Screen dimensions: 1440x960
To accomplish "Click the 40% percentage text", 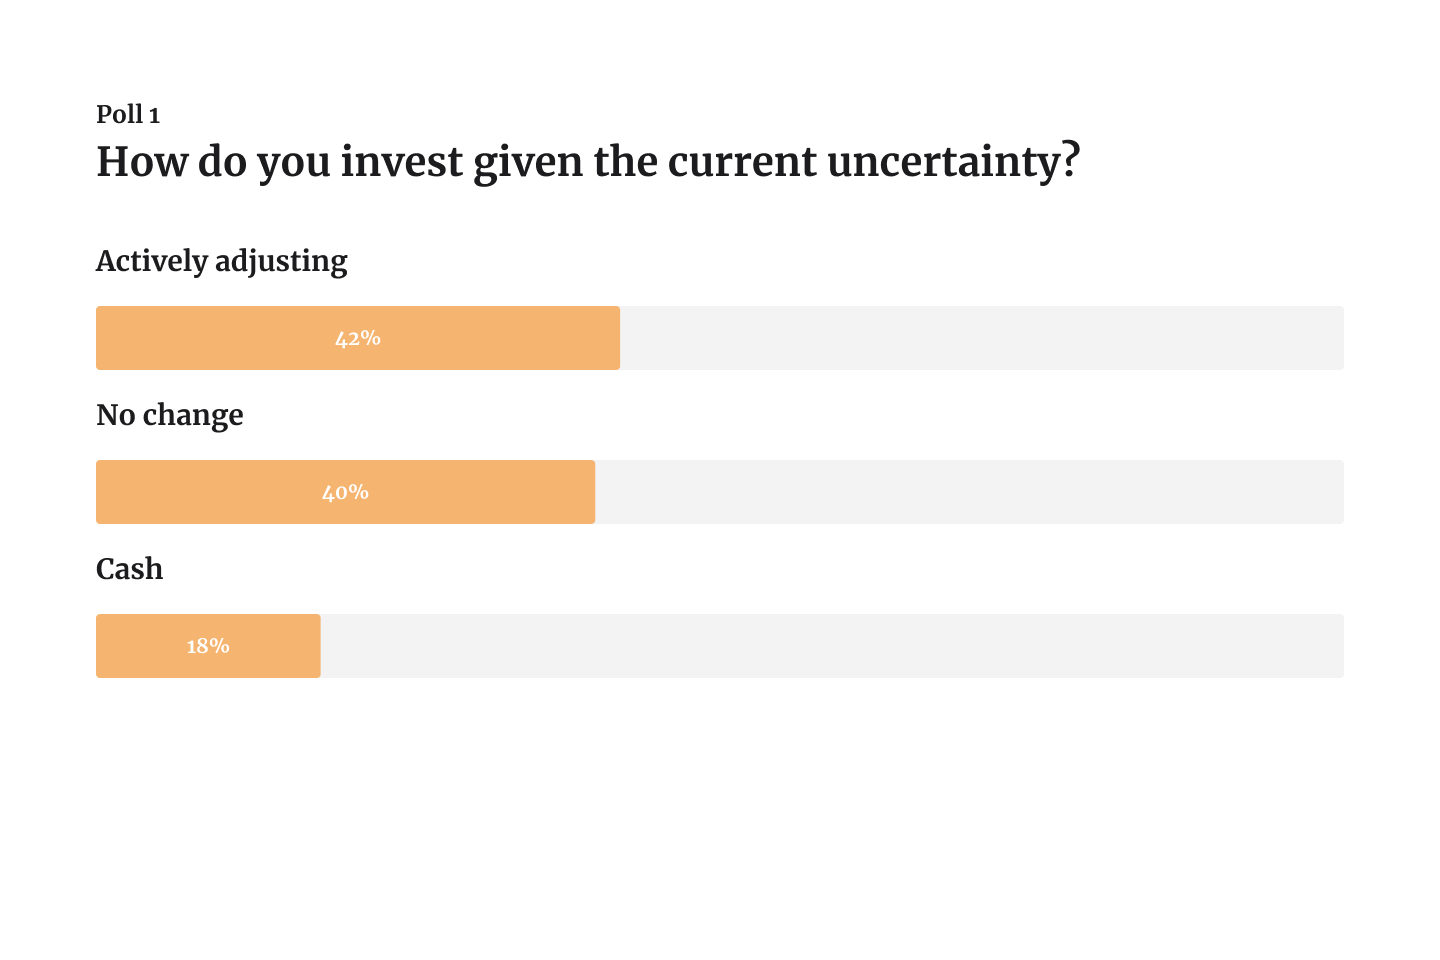I will click(x=345, y=493).
